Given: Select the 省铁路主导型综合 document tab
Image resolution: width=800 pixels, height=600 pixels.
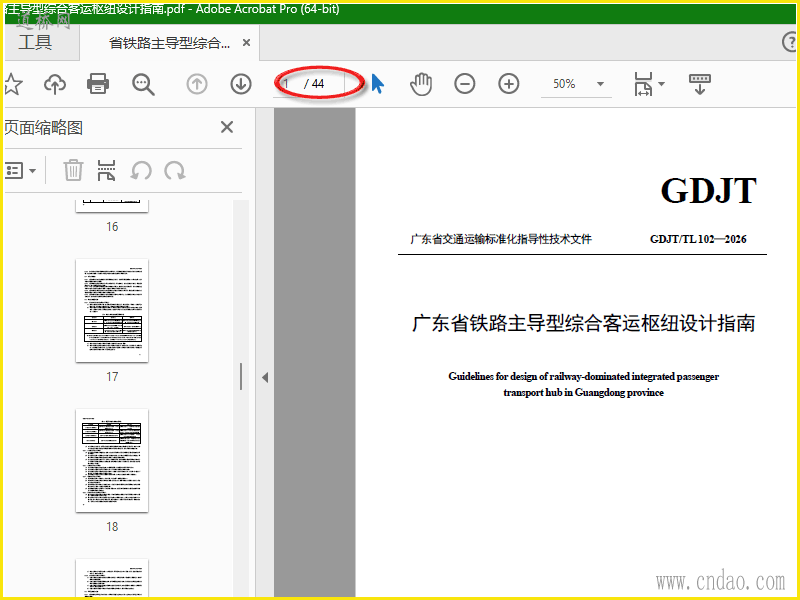Looking at the screenshot, I should click(169, 43).
